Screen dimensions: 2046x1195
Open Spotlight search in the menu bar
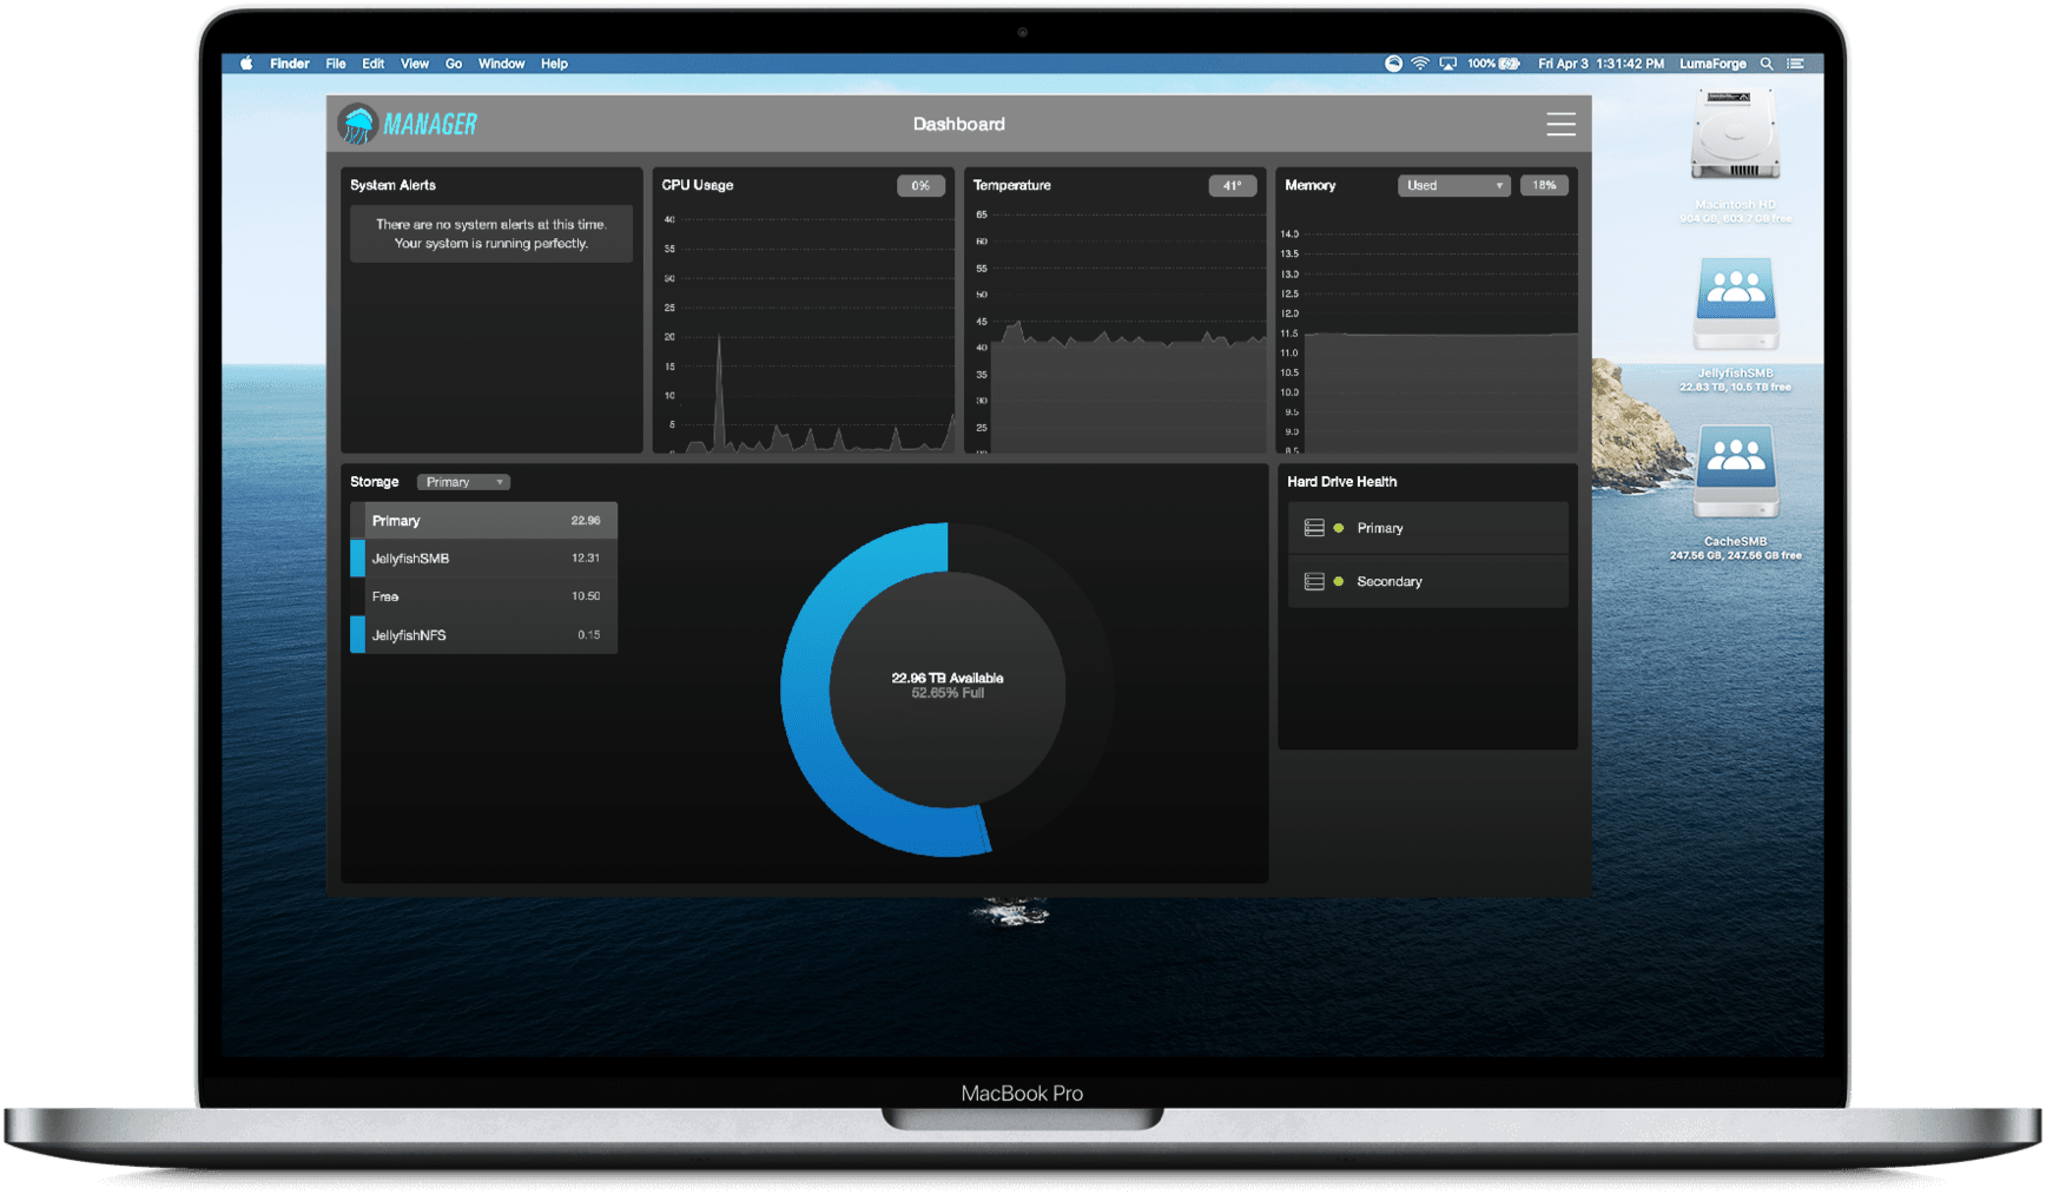coord(1767,63)
